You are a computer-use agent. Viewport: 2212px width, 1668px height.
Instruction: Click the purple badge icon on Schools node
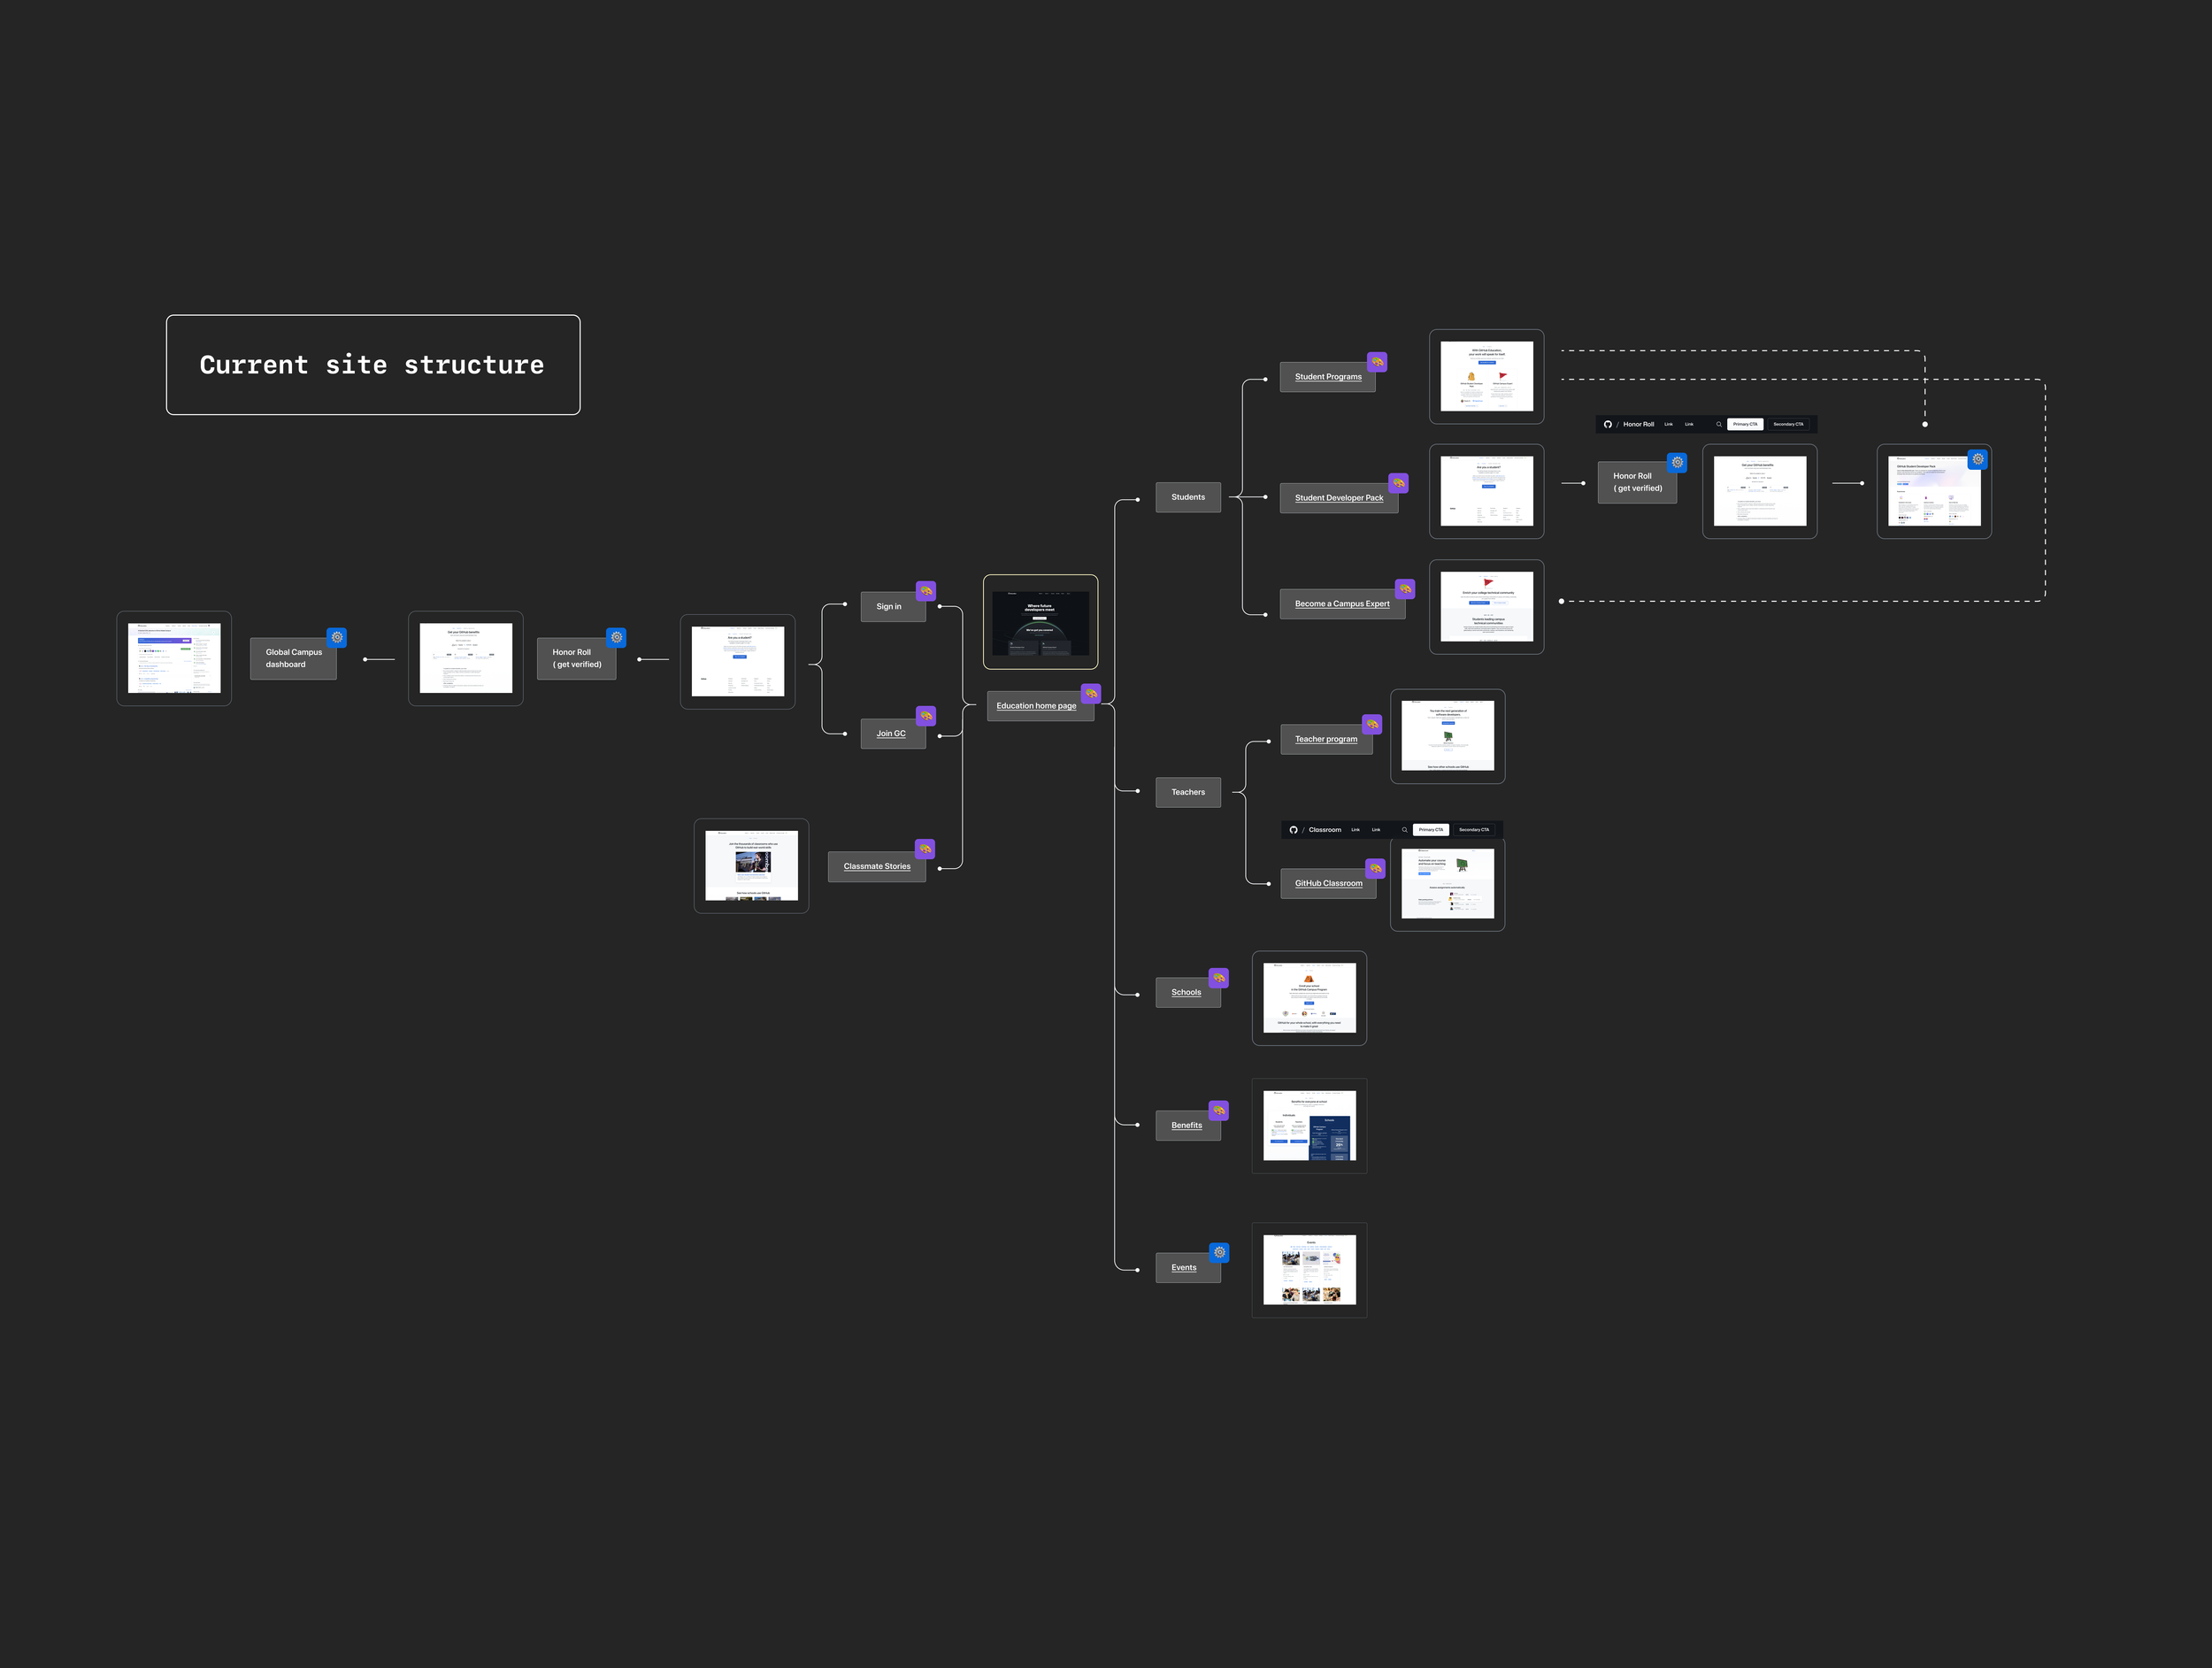point(1219,978)
